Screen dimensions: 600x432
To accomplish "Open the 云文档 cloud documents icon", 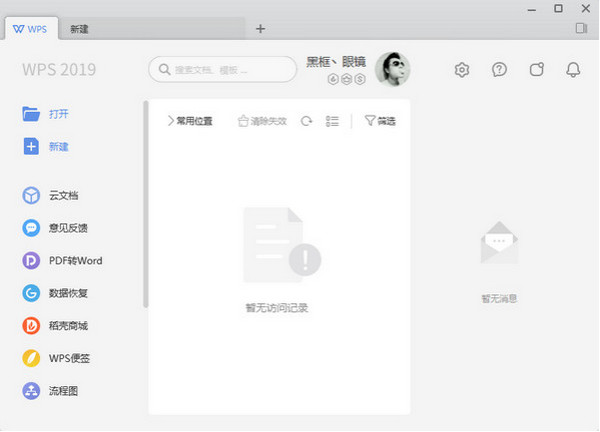I will [31, 195].
